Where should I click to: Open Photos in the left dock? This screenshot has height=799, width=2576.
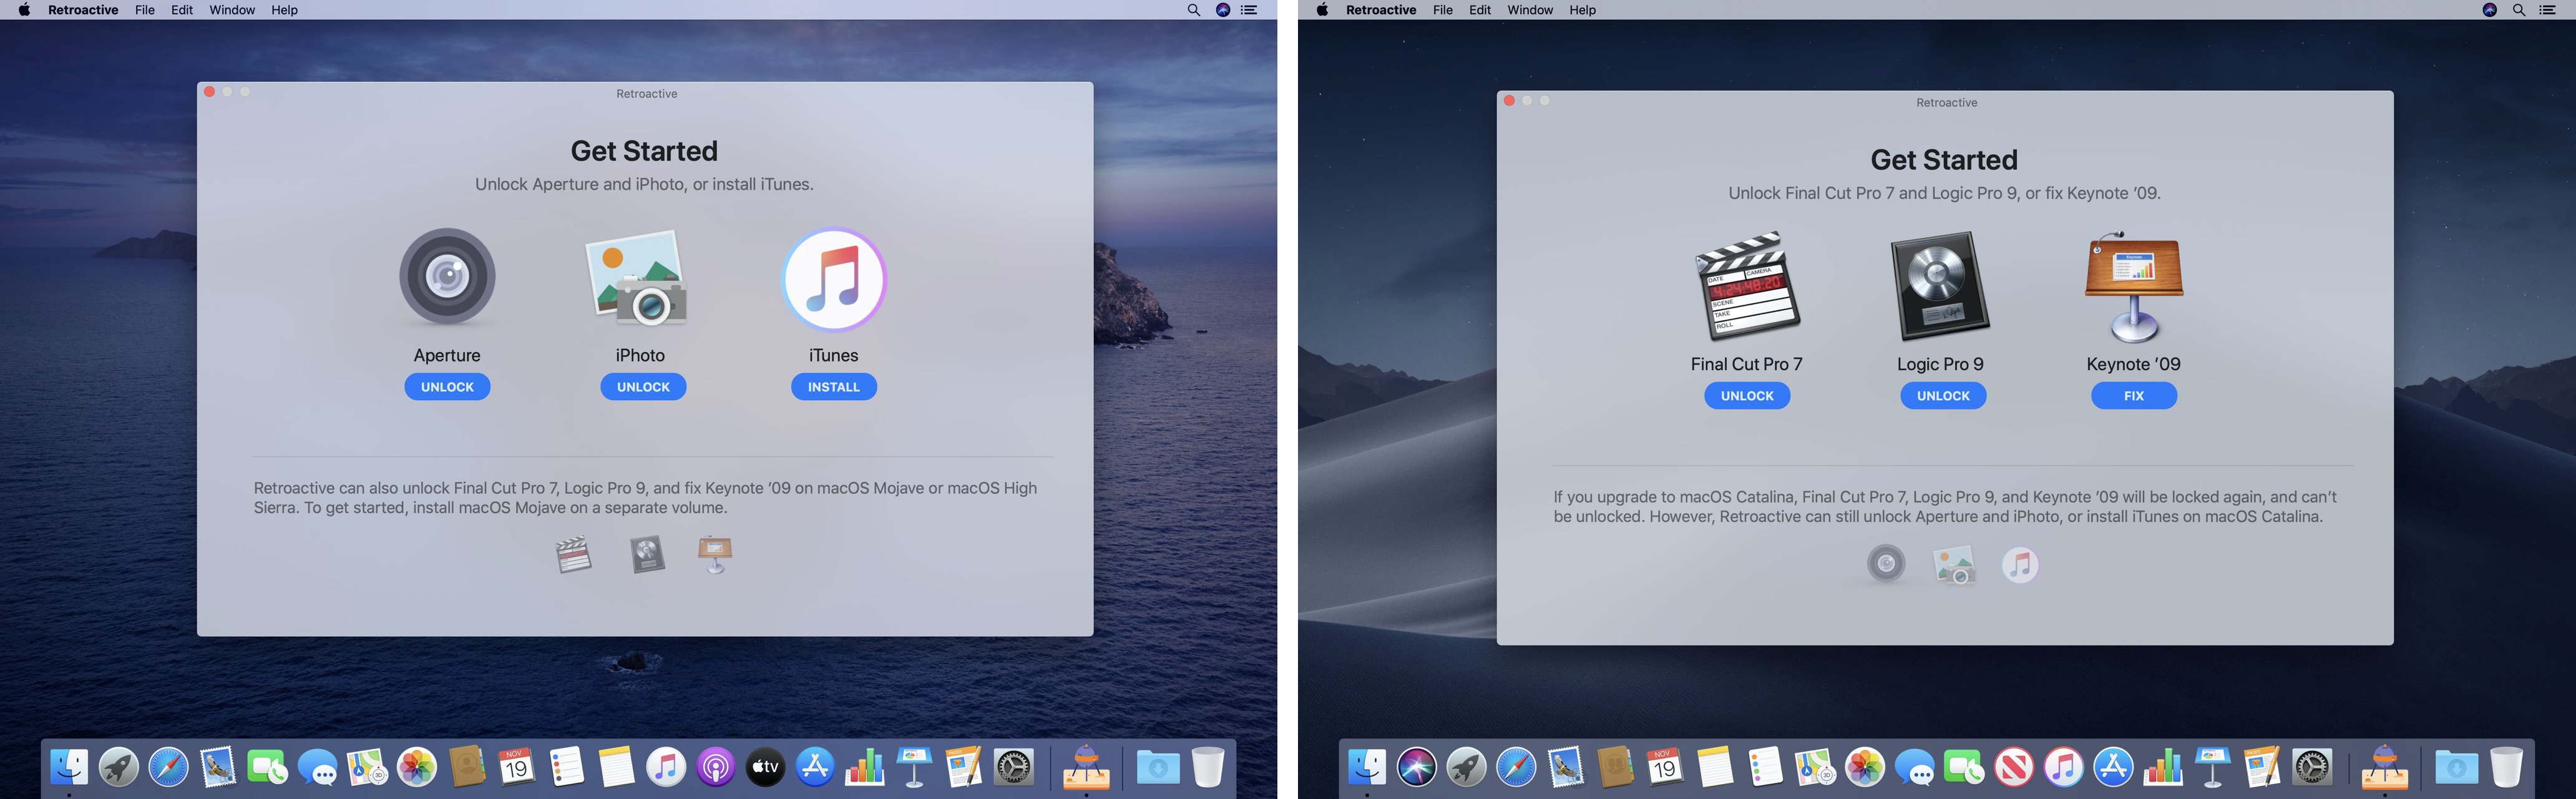(x=417, y=768)
